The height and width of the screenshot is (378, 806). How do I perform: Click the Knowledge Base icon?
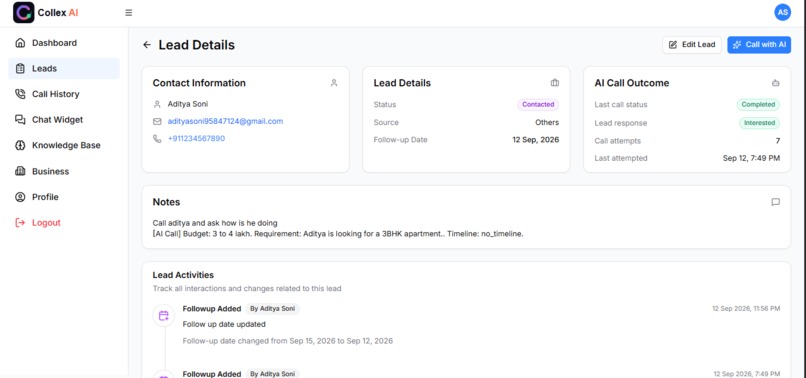click(x=20, y=146)
